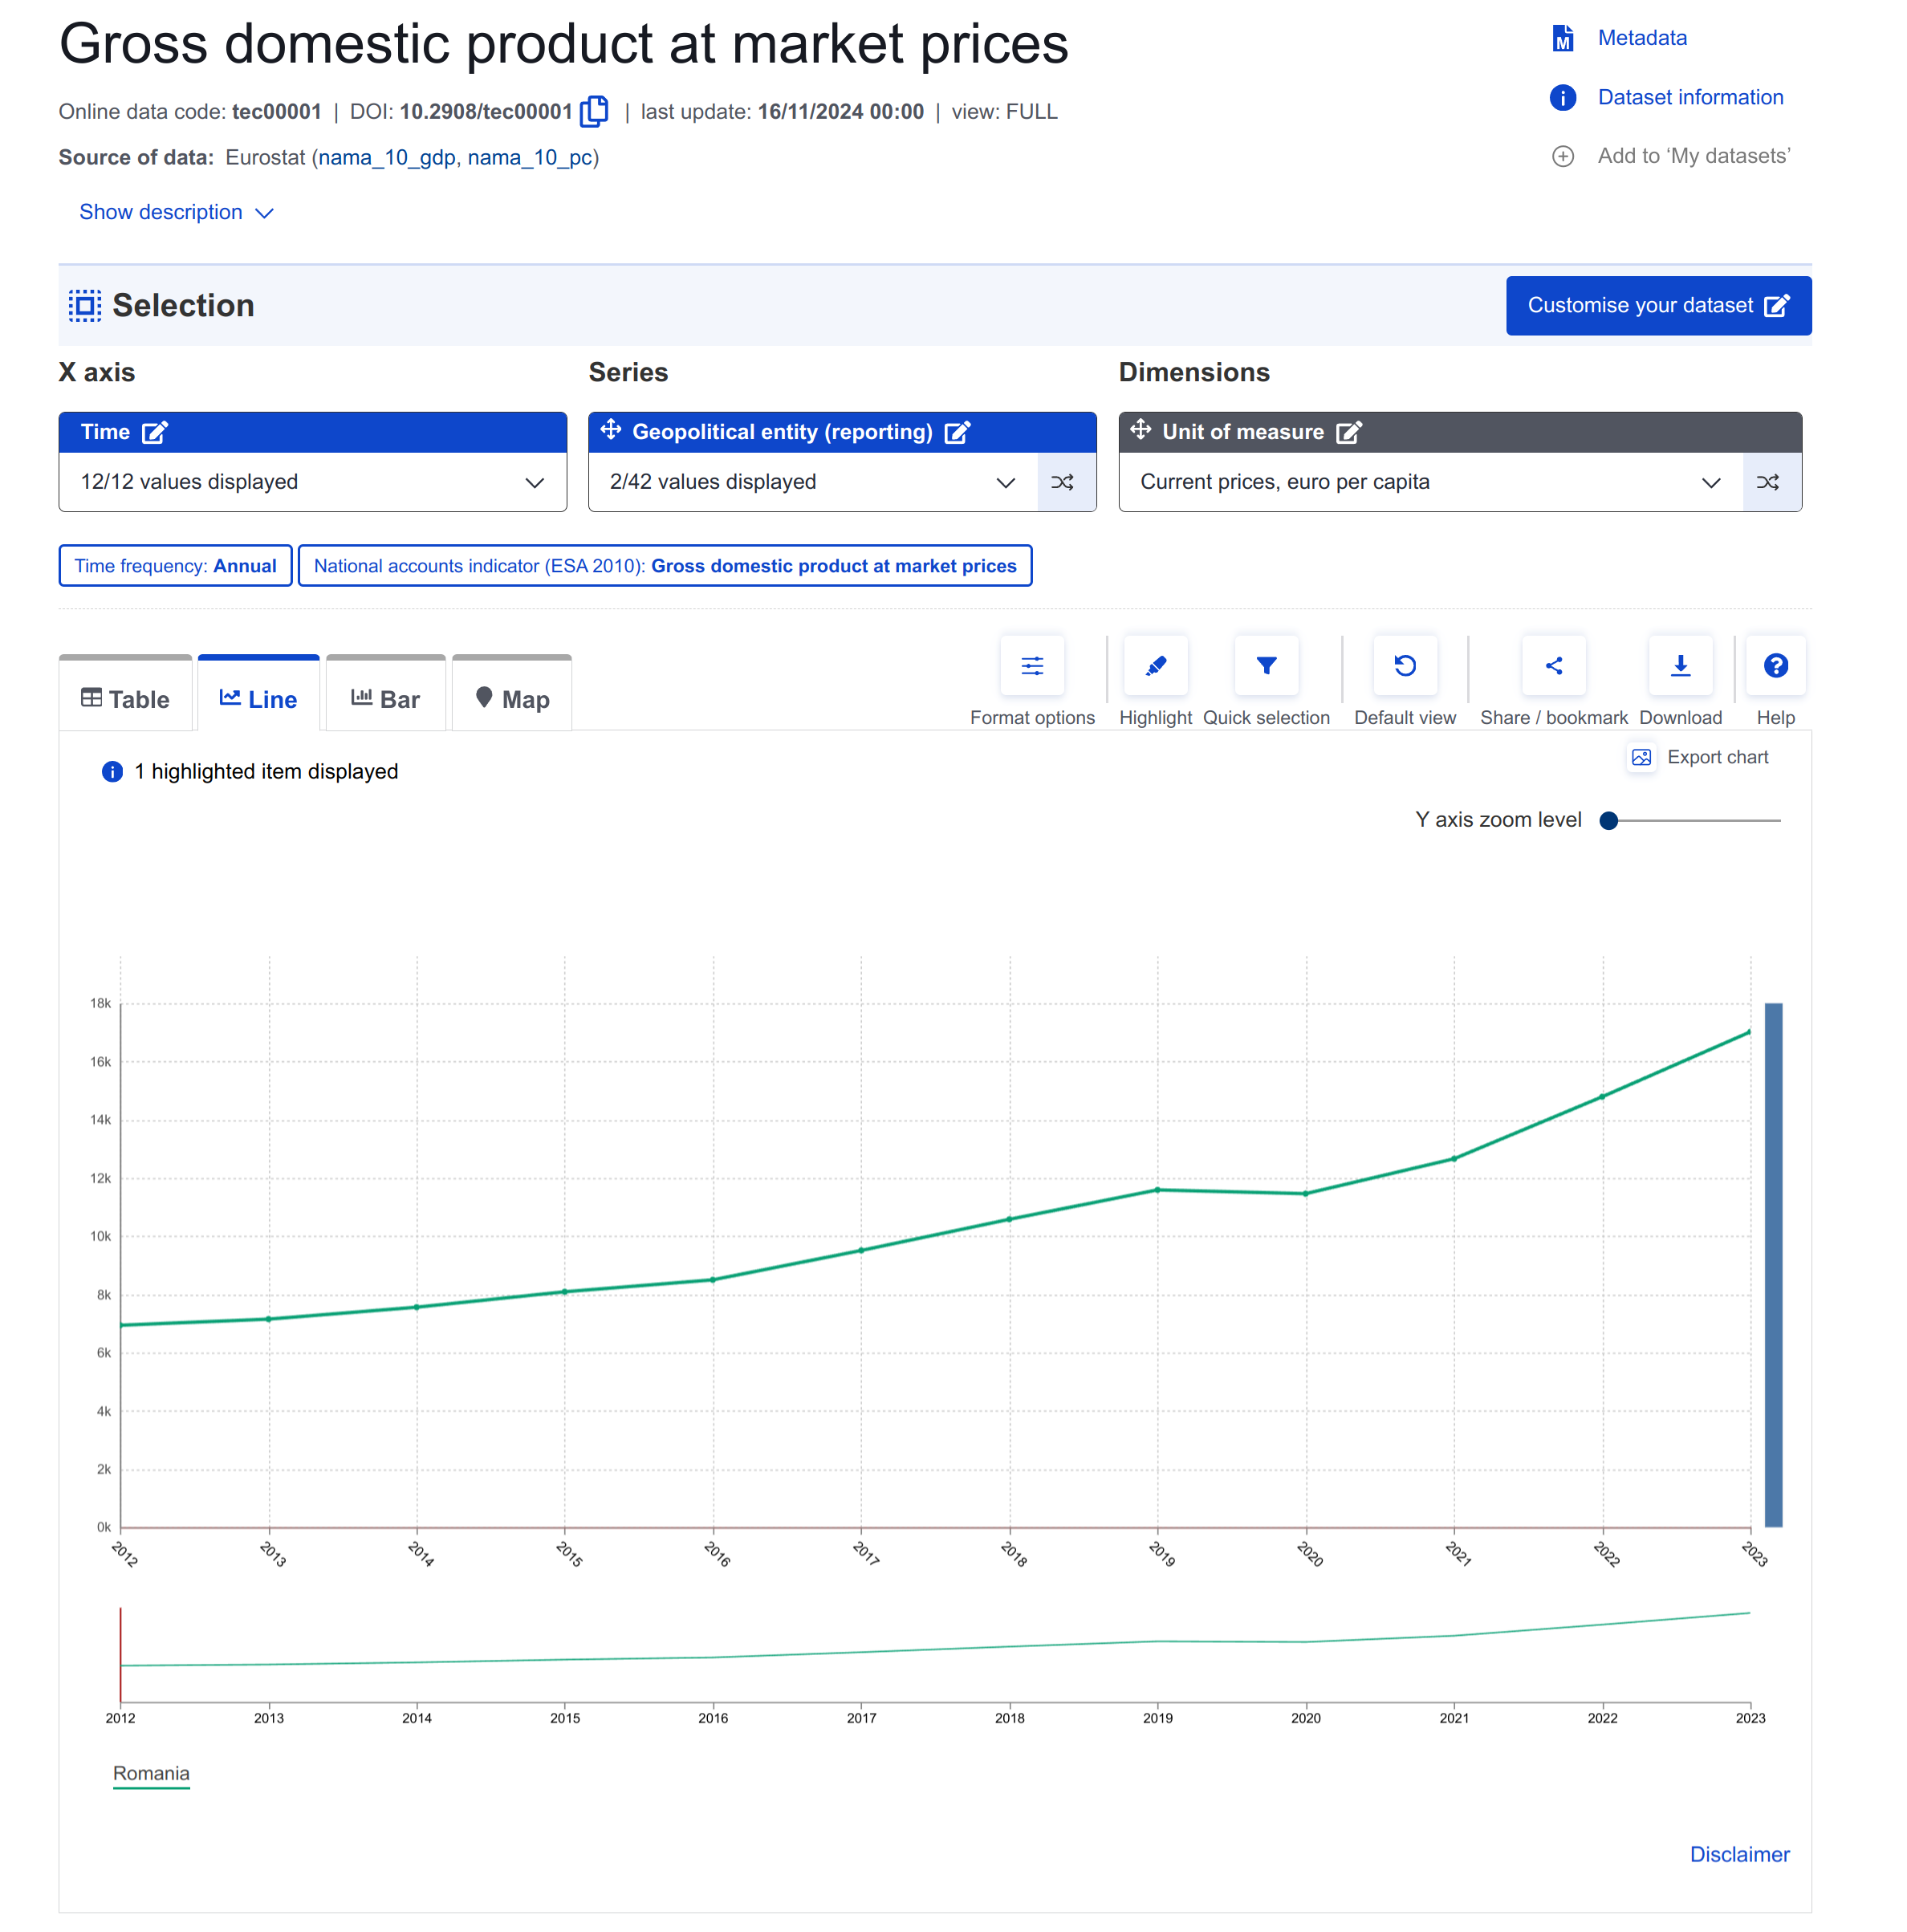Switch to the Table tab
1907x1932 pixels.
(x=125, y=699)
